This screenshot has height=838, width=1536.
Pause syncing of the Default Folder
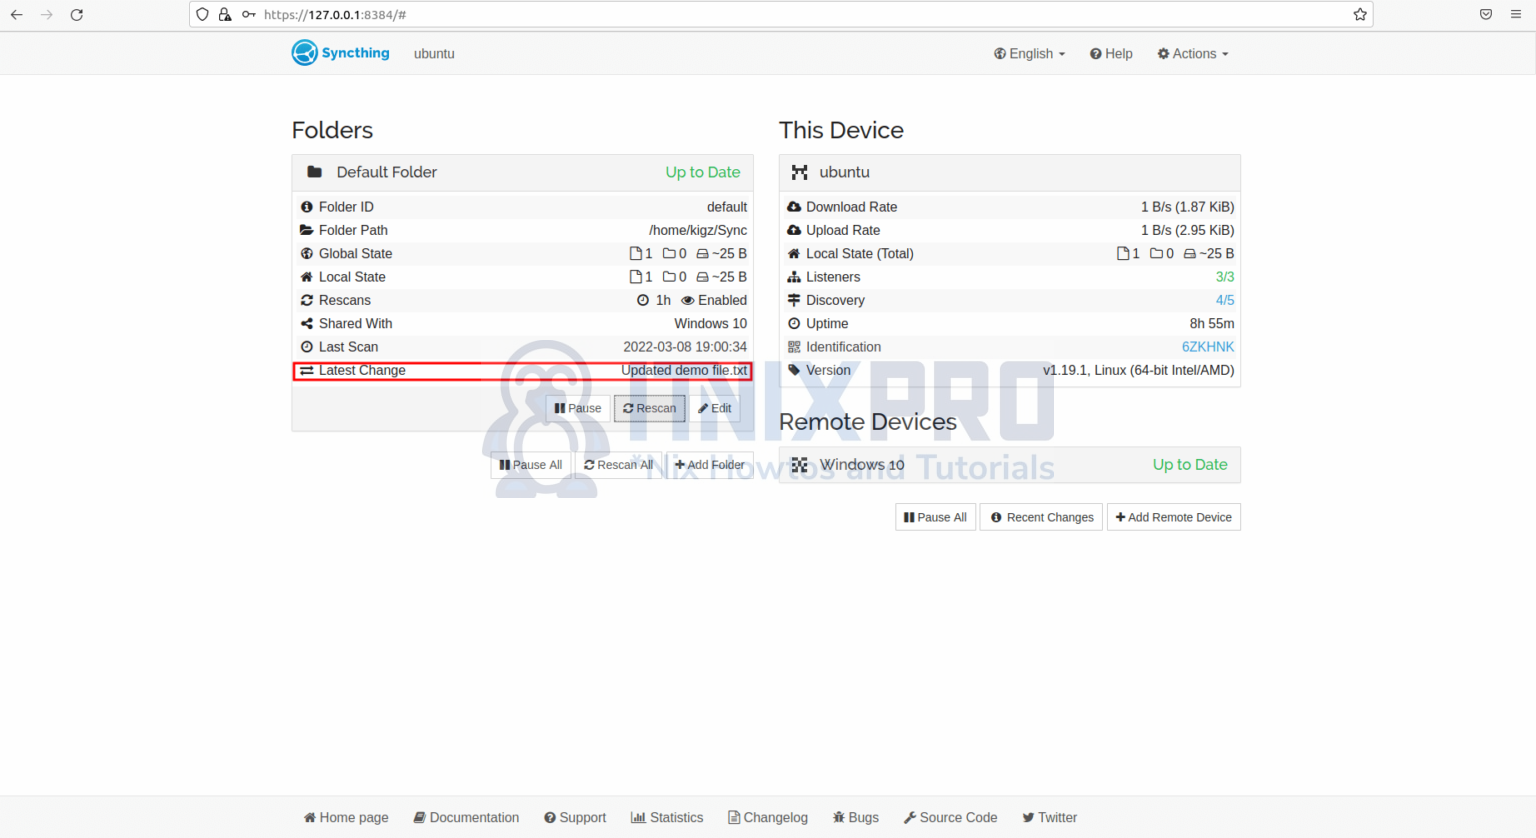[x=577, y=408]
